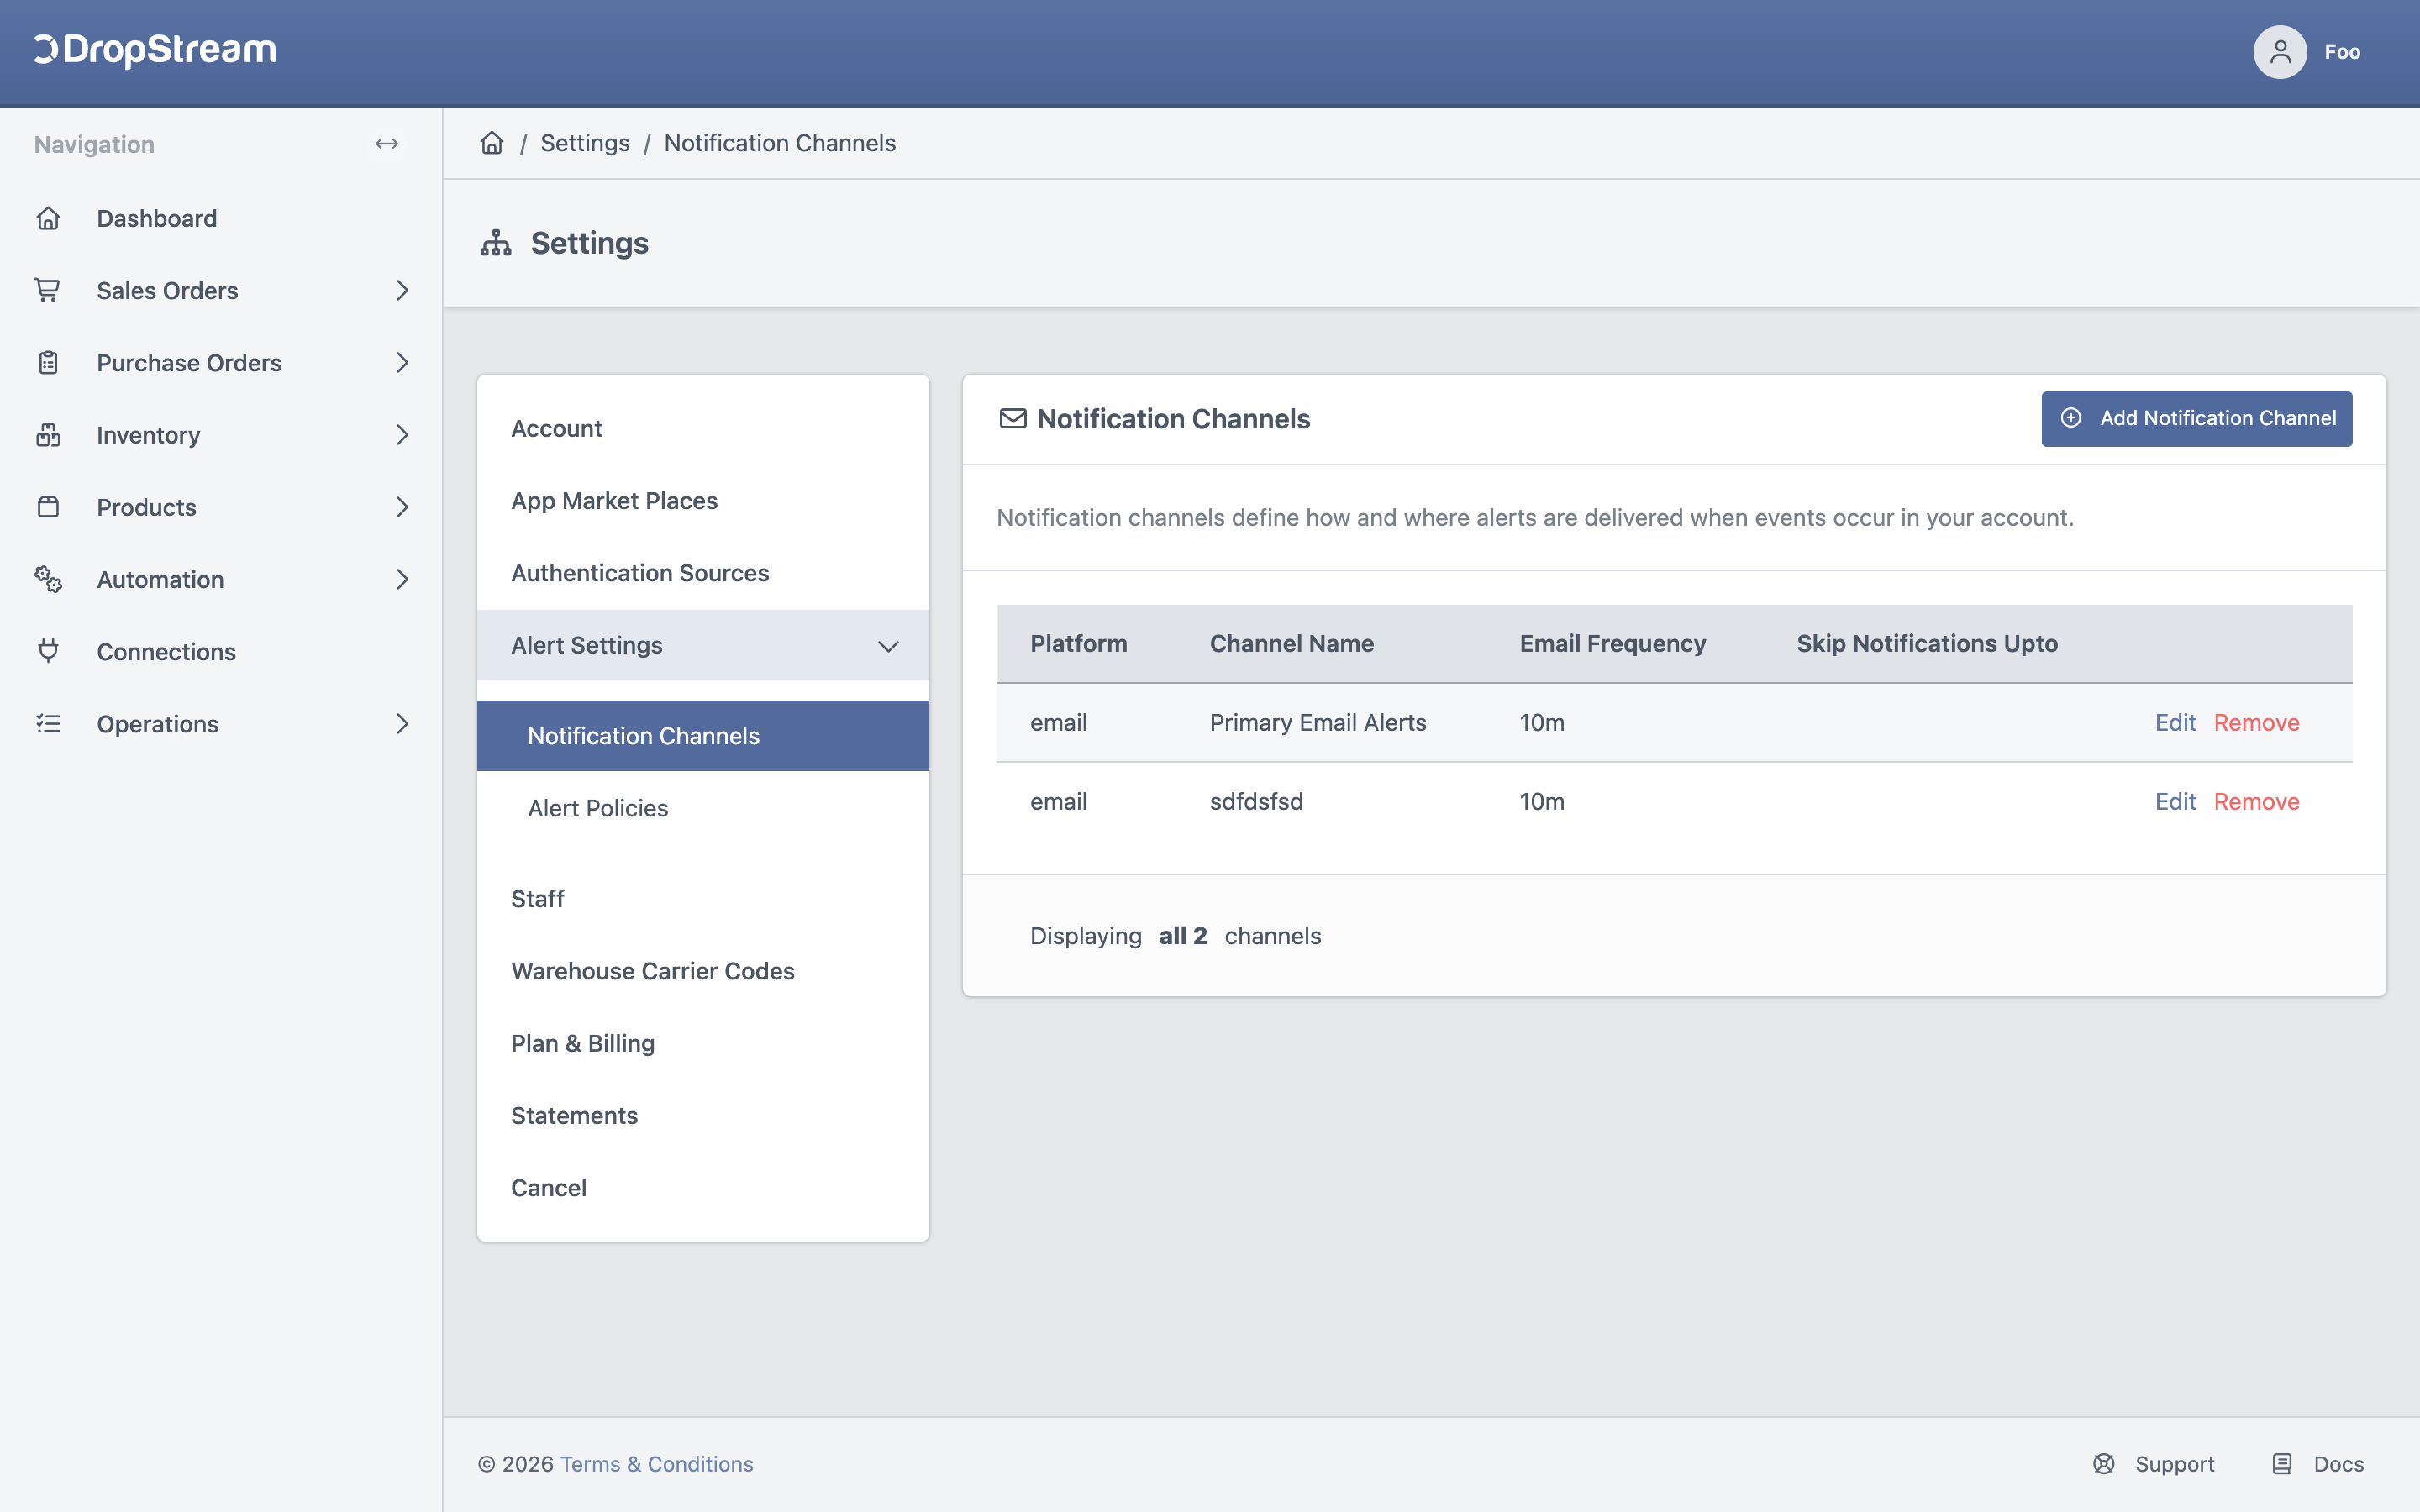Select Cancel in settings menu
2420x1512 pixels.
click(x=549, y=1188)
